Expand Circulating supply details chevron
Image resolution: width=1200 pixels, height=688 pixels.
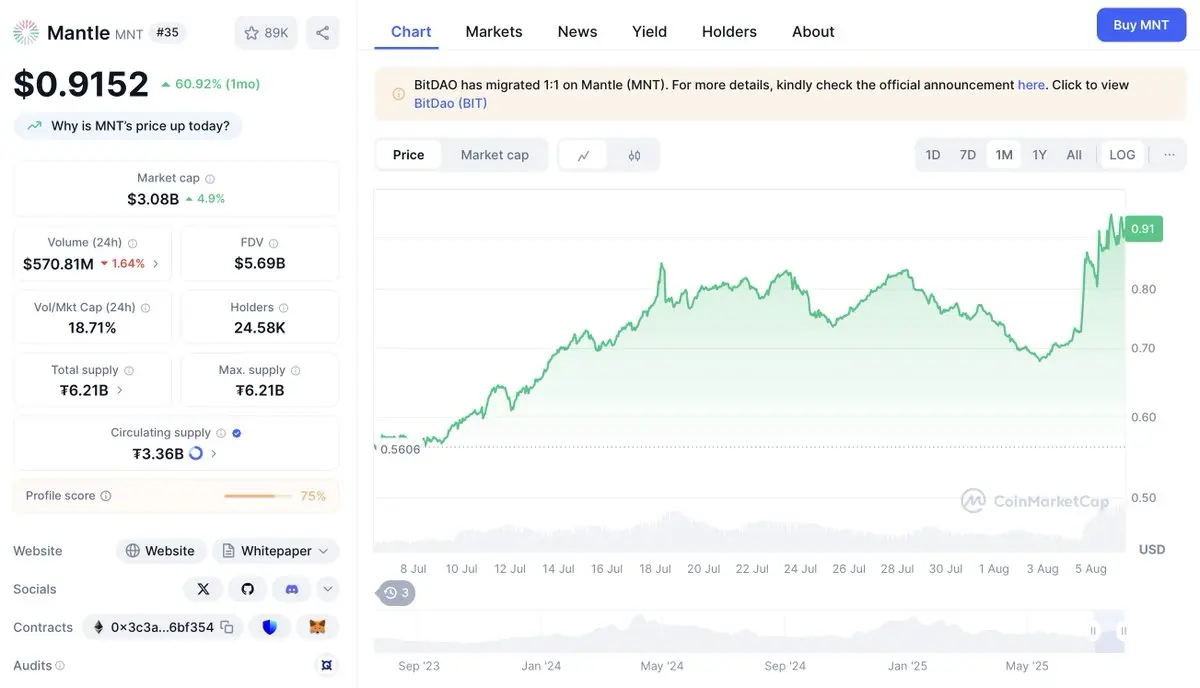213,453
